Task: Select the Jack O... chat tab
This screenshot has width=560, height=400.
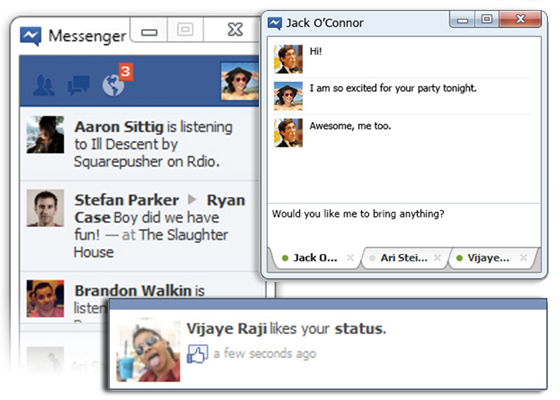Action: [x=315, y=258]
